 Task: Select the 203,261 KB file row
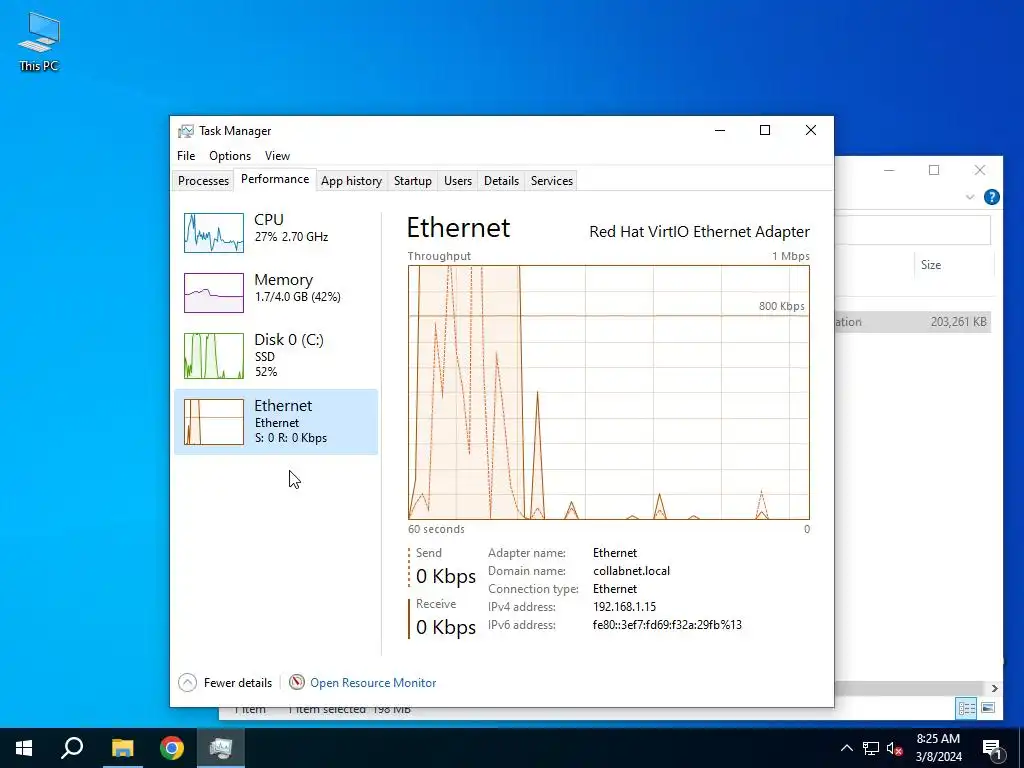(x=913, y=322)
